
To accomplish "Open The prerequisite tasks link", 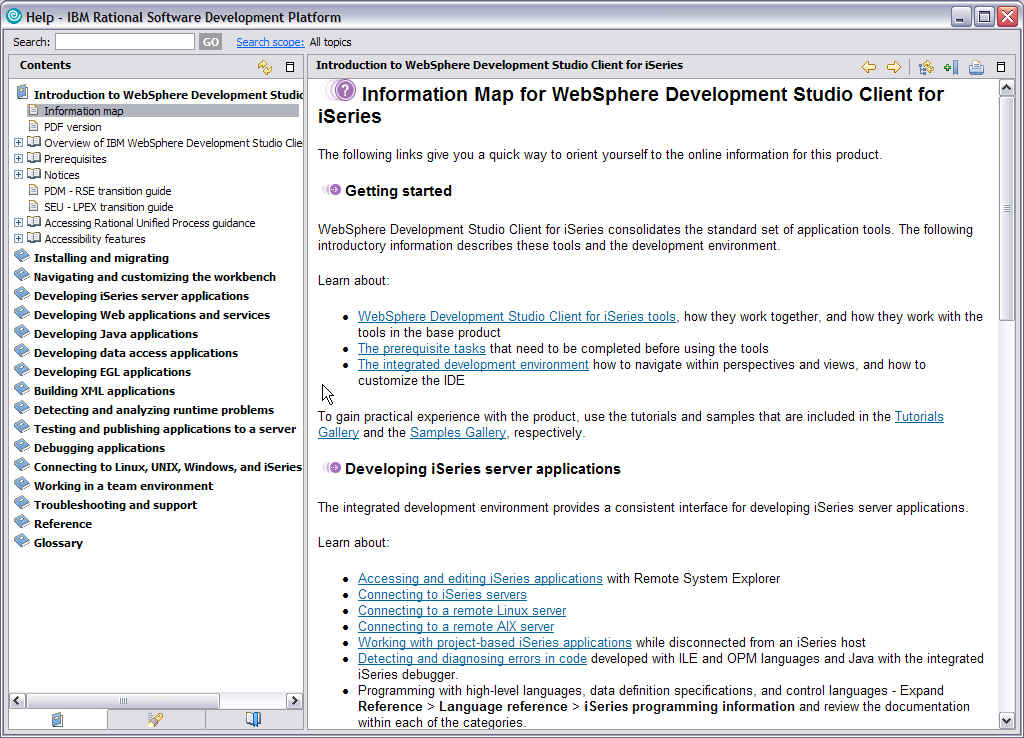I will coord(422,348).
